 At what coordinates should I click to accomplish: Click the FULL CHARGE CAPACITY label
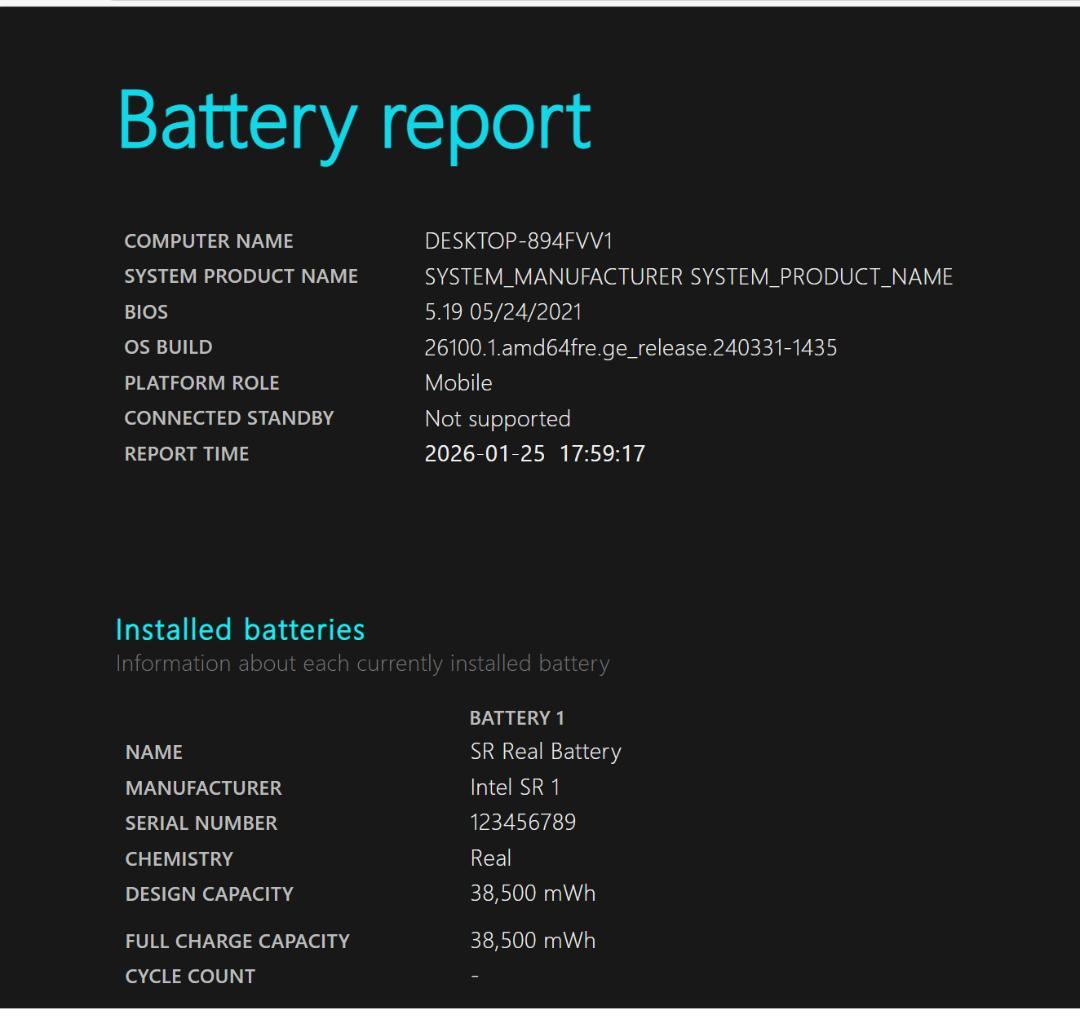[236, 942]
